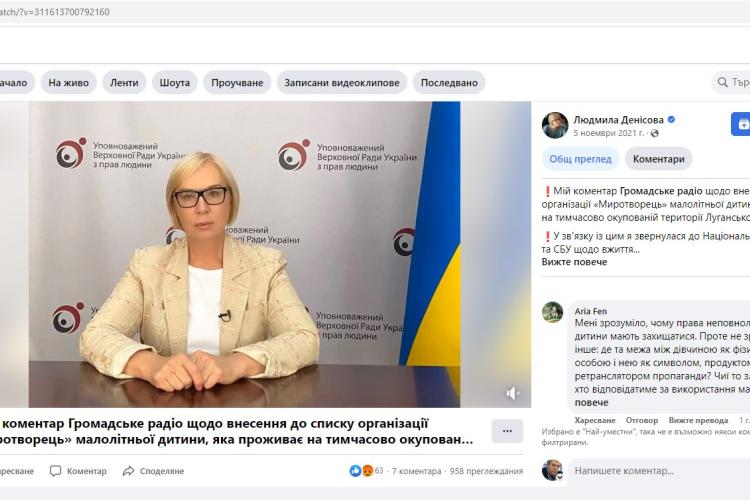Click the Напишете коментар input field
Image resolution: width=750 pixels, height=500 pixels.
coord(659,471)
